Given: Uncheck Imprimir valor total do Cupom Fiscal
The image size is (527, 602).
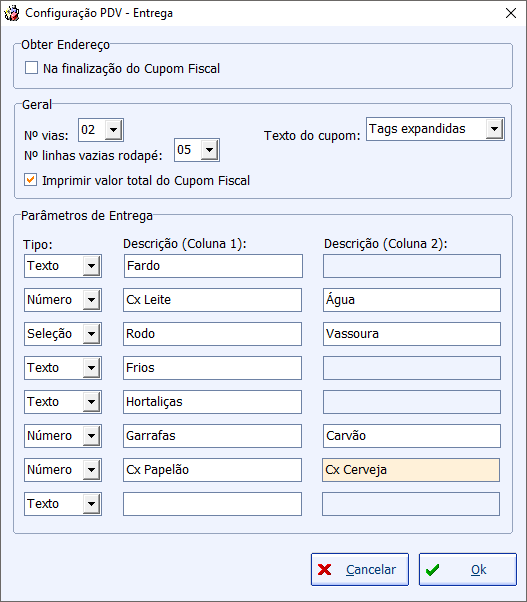Looking at the screenshot, I should point(31,180).
